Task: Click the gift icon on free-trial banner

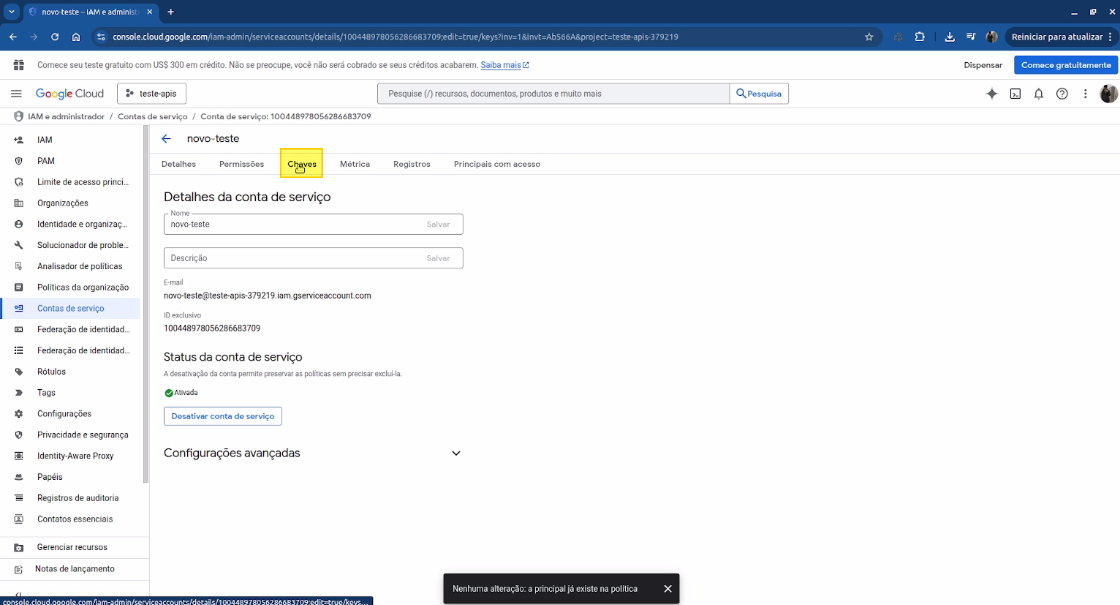Action: coord(19,65)
